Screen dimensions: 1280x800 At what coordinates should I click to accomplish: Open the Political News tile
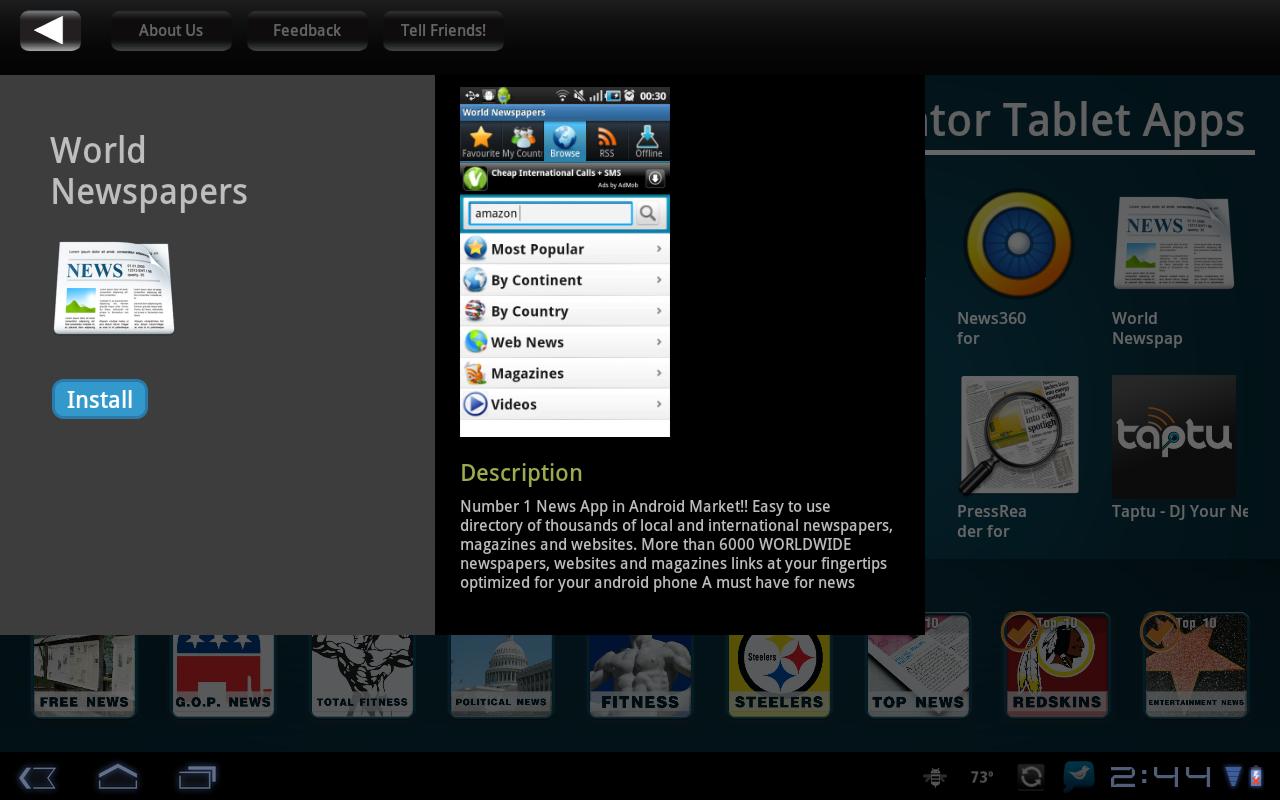pyautogui.click(x=501, y=674)
